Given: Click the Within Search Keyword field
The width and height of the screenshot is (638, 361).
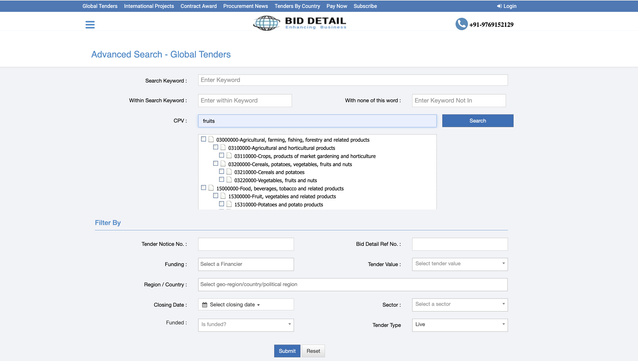Looking at the screenshot, I should tap(245, 101).
